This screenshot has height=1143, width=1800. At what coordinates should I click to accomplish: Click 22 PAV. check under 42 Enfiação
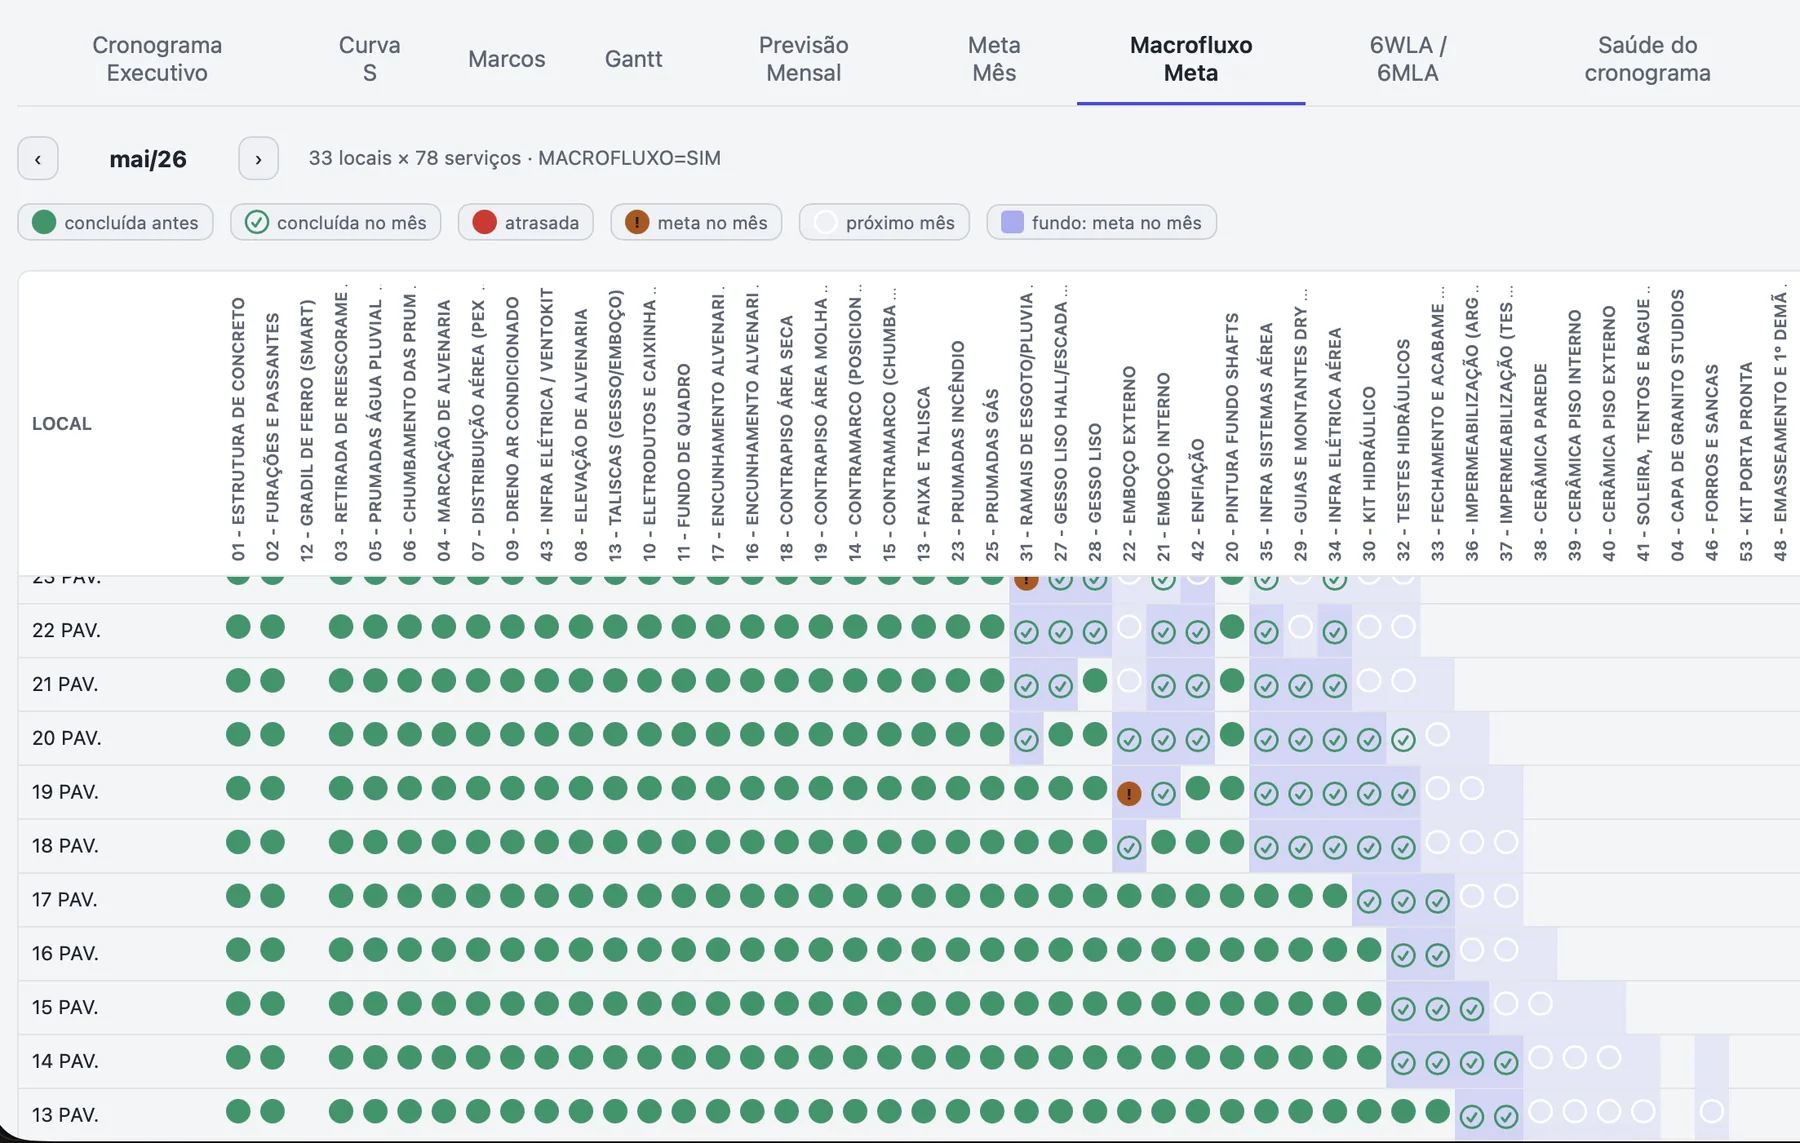pyautogui.click(x=1198, y=631)
